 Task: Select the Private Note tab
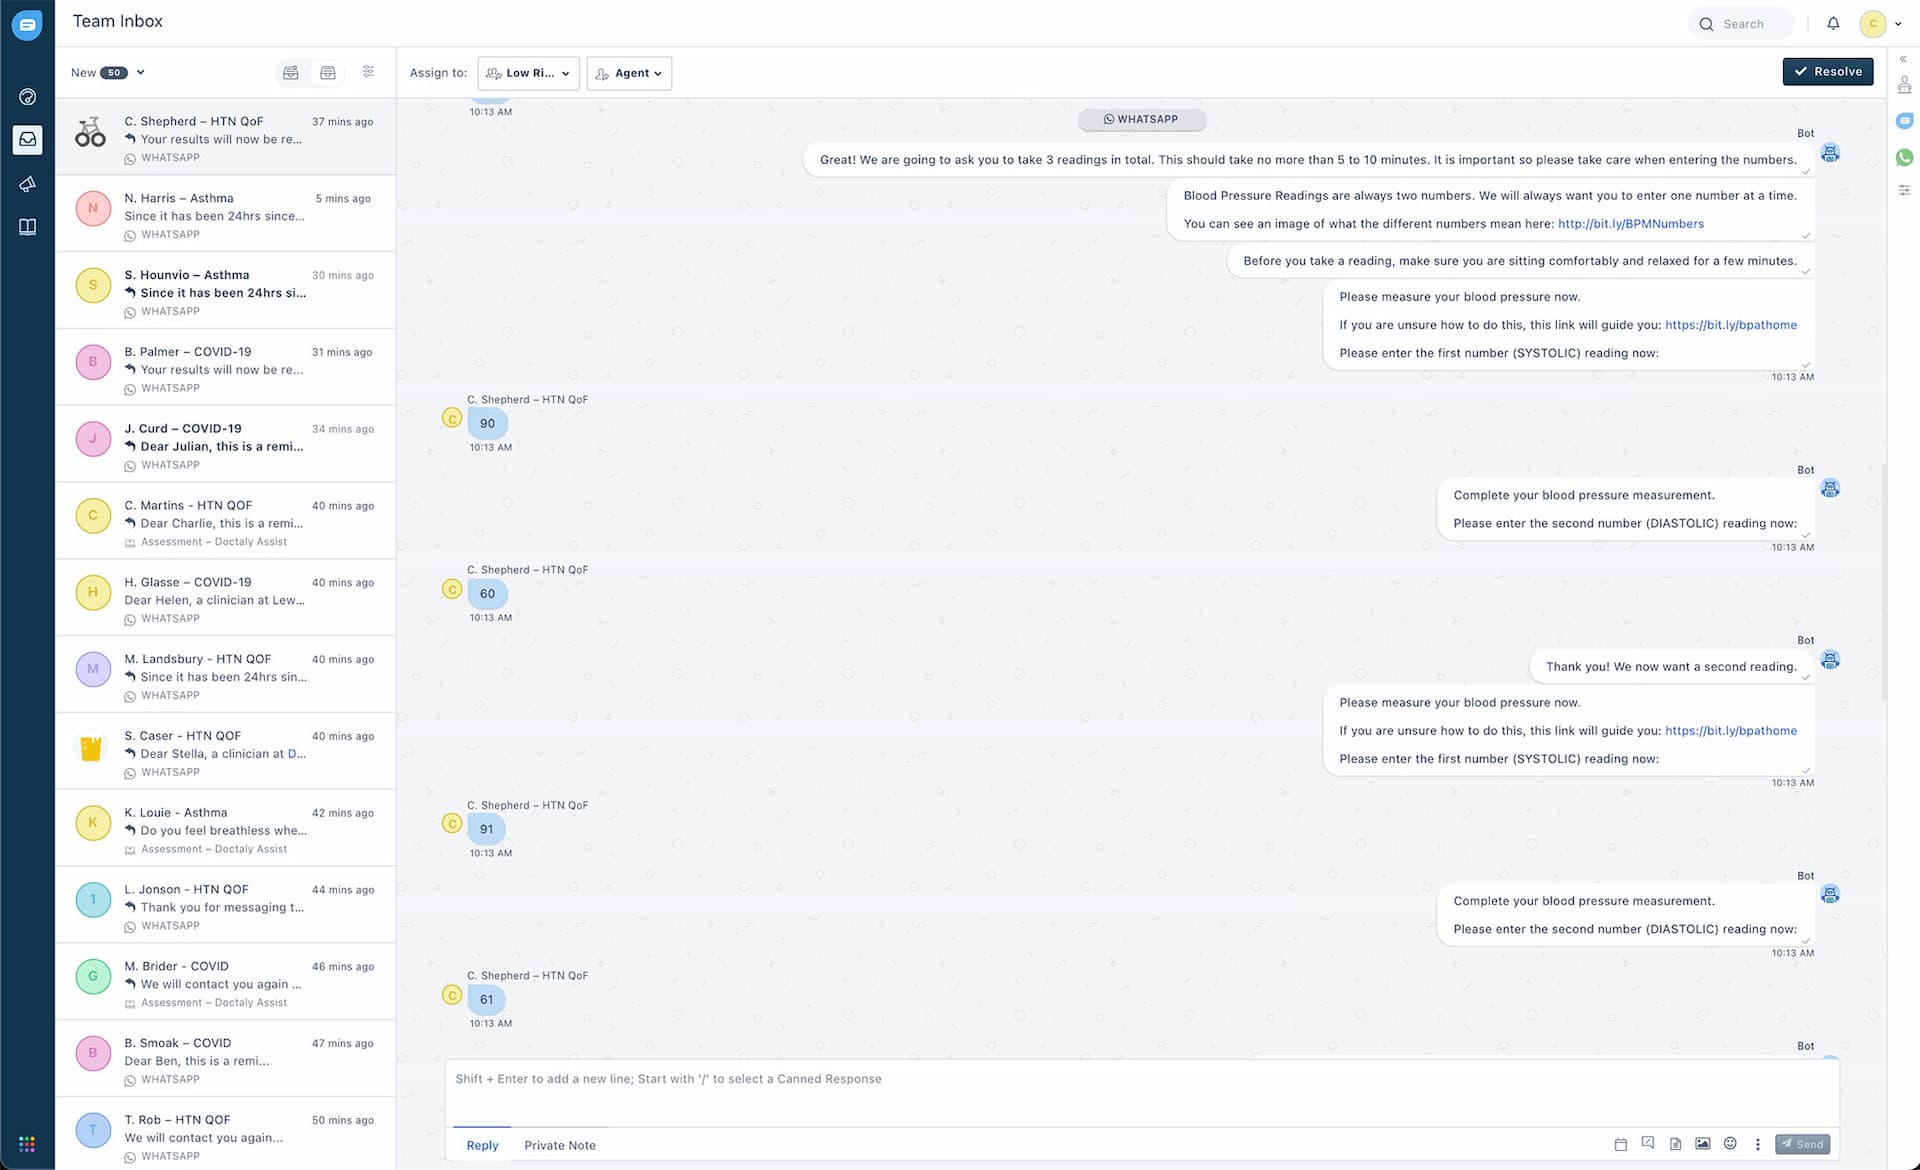tap(560, 1145)
